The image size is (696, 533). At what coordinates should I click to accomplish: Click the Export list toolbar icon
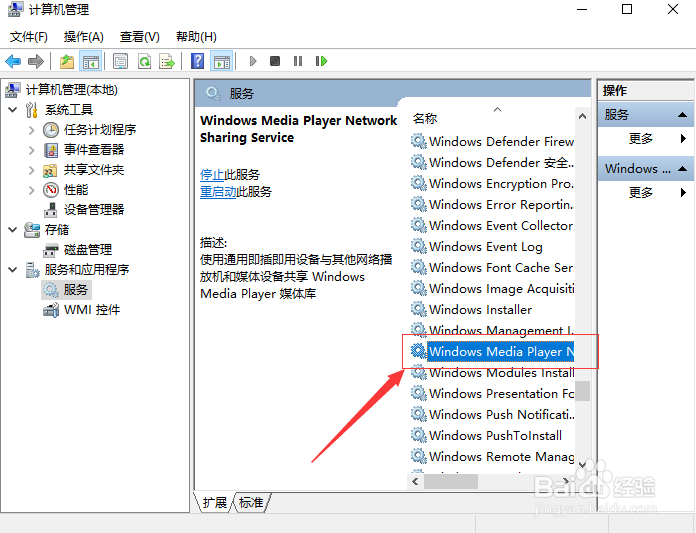(167, 61)
